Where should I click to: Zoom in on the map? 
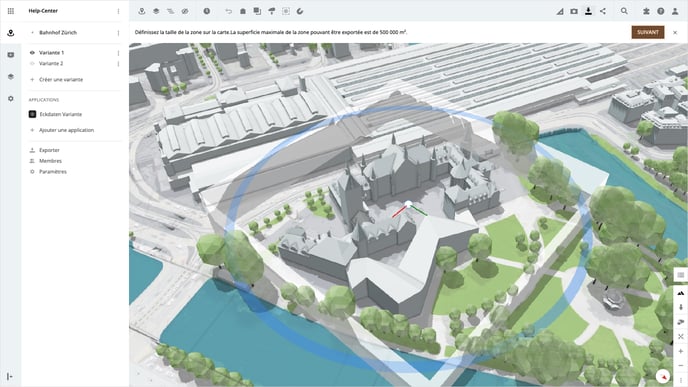[x=681, y=351]
